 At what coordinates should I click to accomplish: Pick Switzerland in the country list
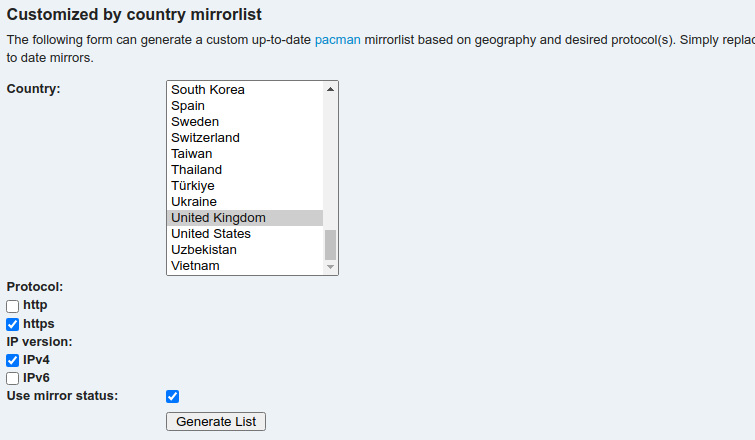[x=205, y=138]
